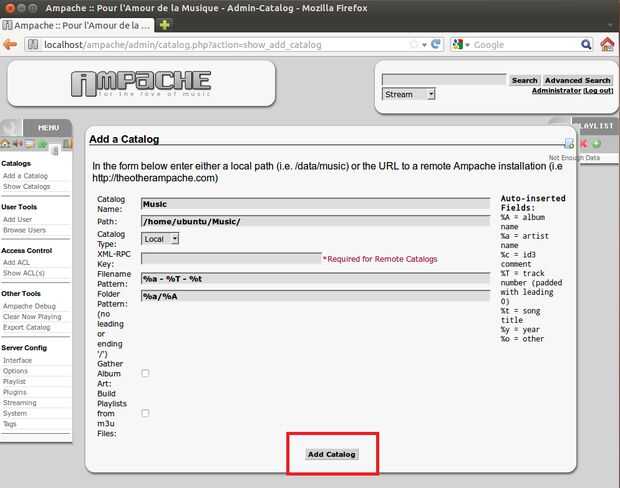Select the Playlist tab on right
This screenshot has height=488, width=620.
click(x=595, y=126)
